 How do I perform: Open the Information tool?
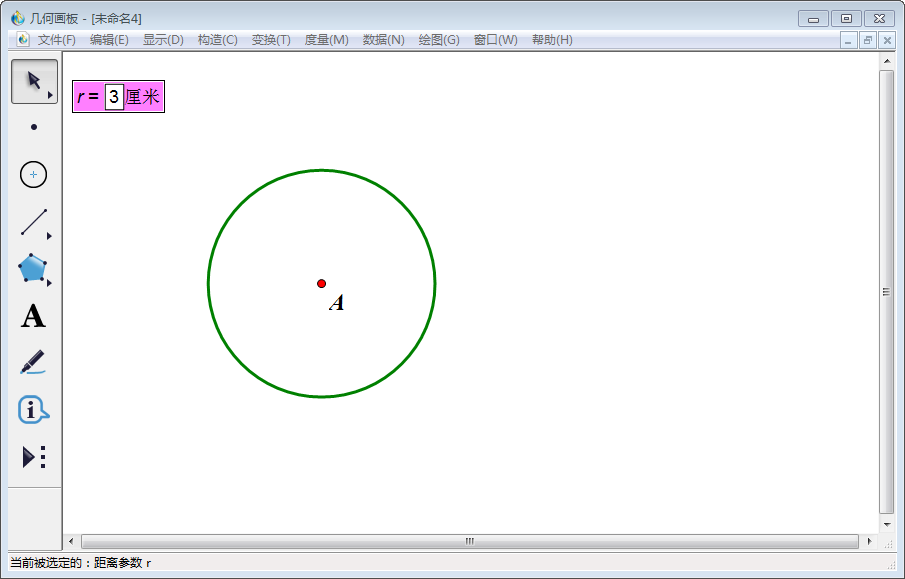point(33,410)
